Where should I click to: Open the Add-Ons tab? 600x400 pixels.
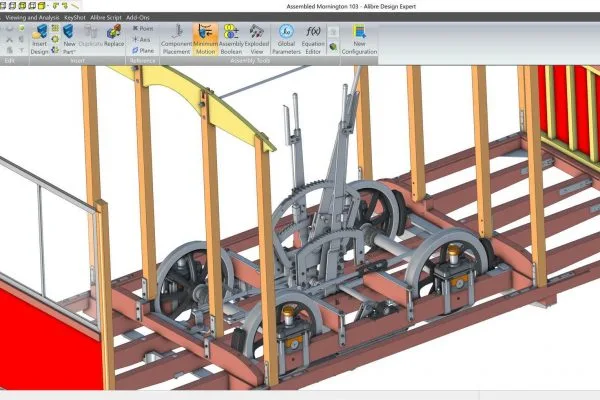click(x=138, y=18)
